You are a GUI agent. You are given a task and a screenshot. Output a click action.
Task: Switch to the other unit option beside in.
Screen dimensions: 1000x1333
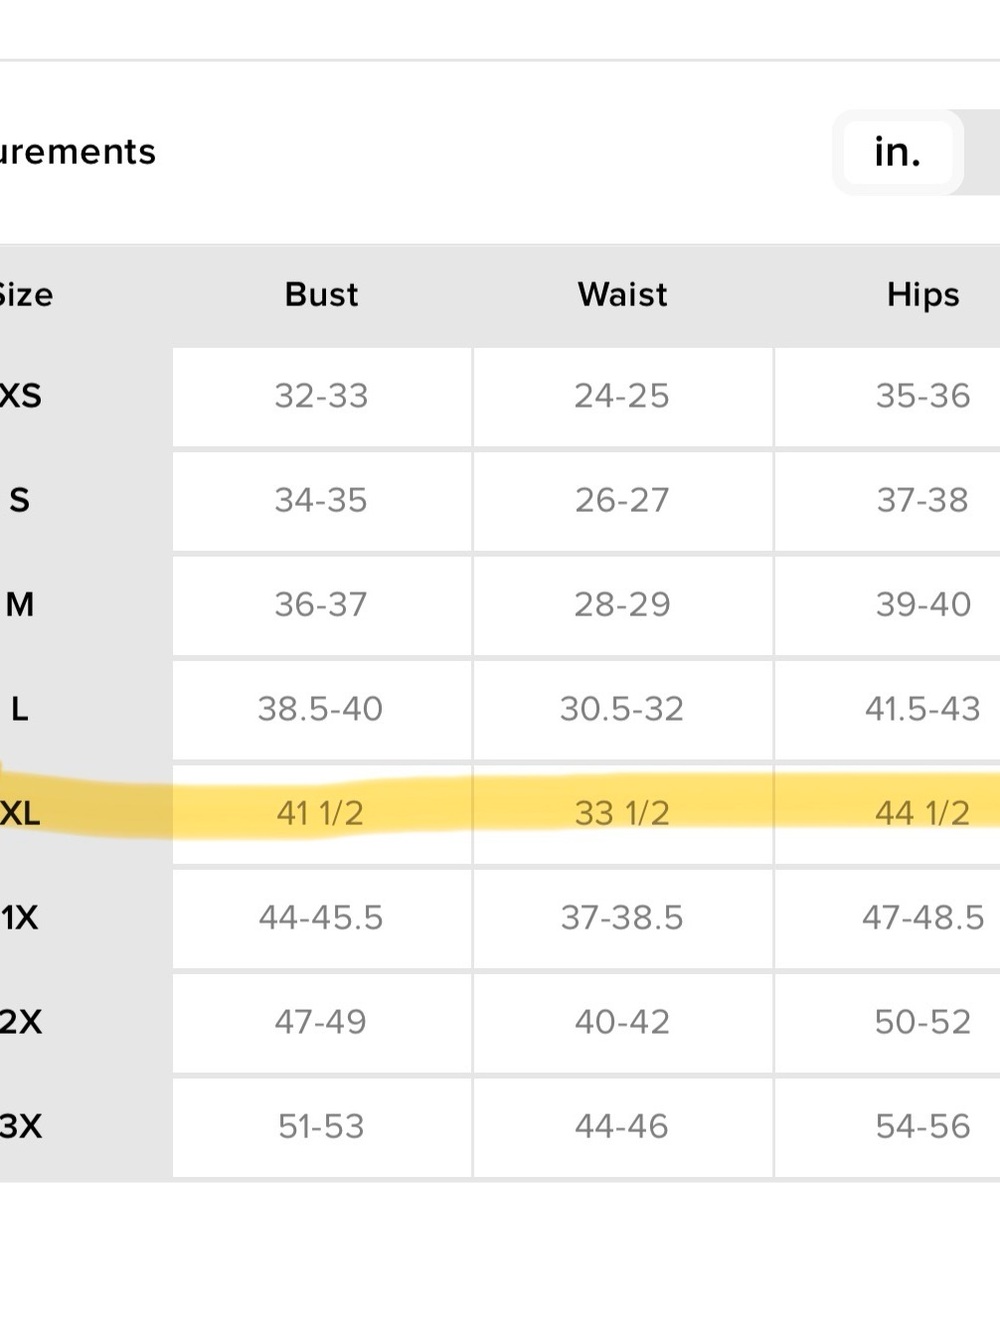point(982,152)
